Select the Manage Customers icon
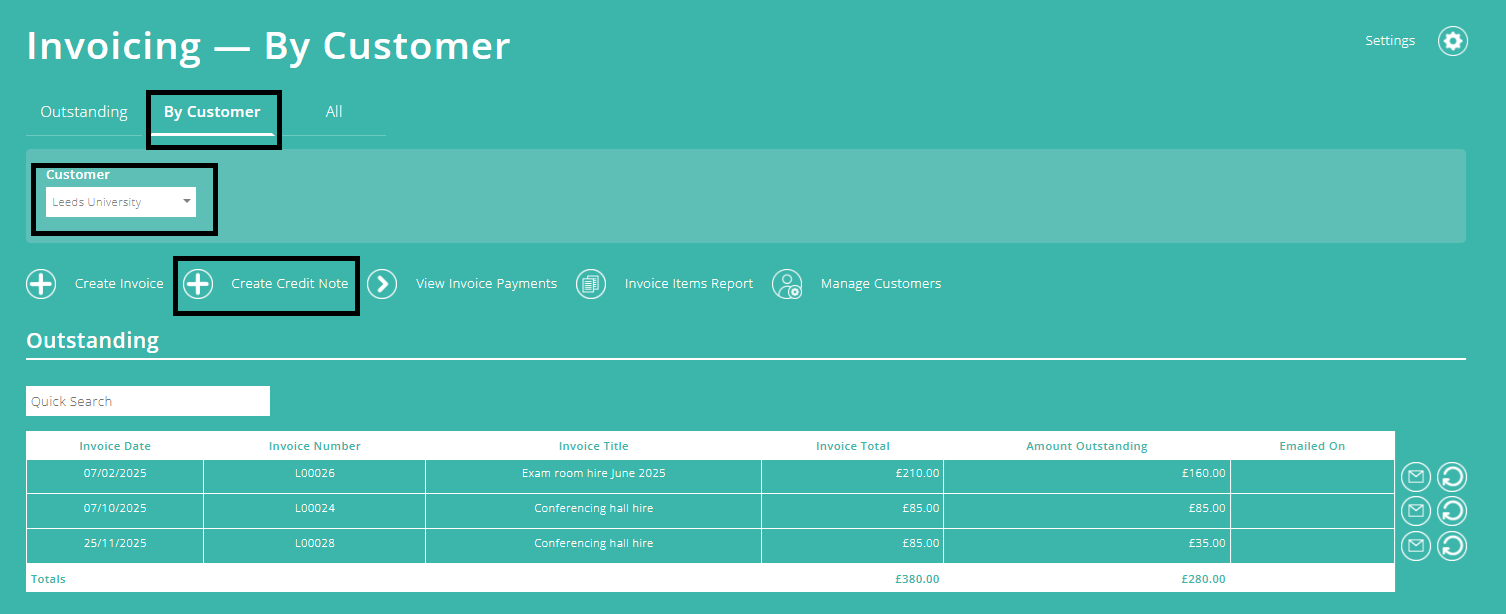The height and width of the screenshot is (614, 1506). click(787, 284)
